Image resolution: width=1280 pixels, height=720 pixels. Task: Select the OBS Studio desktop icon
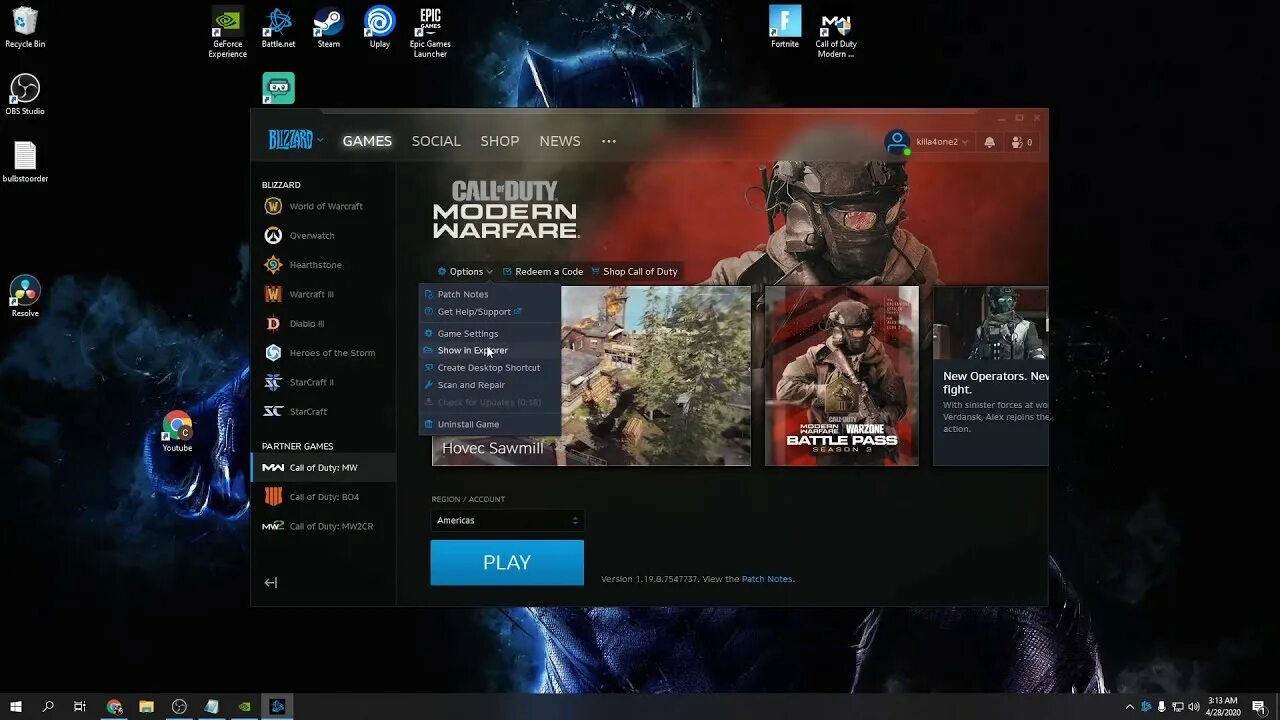pyautogui.click(x=25, y=95)
